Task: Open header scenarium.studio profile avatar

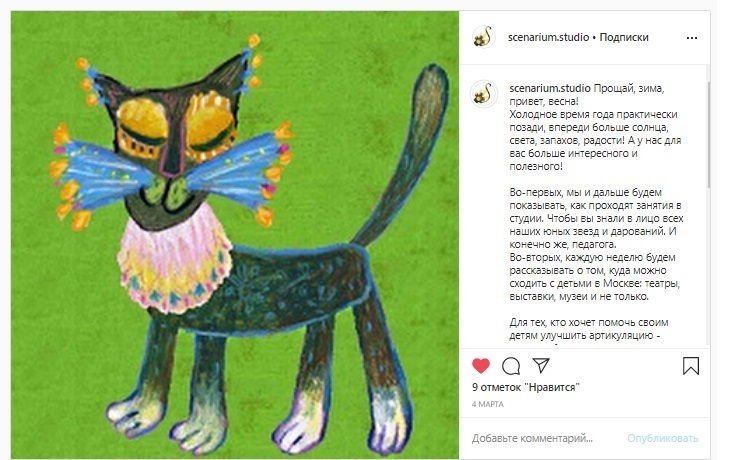Action: [483, 37]
